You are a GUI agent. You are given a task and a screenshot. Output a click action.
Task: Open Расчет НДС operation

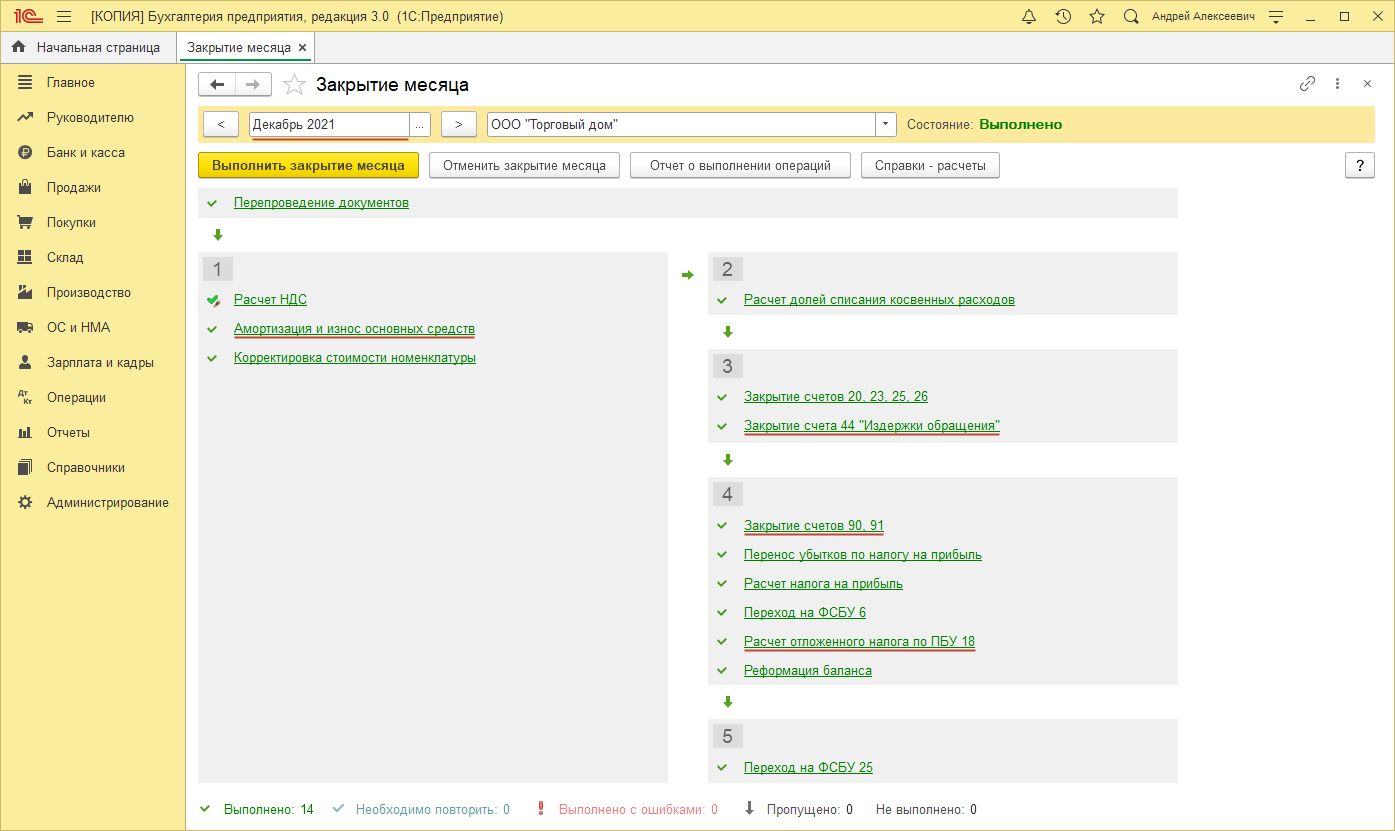270,299
